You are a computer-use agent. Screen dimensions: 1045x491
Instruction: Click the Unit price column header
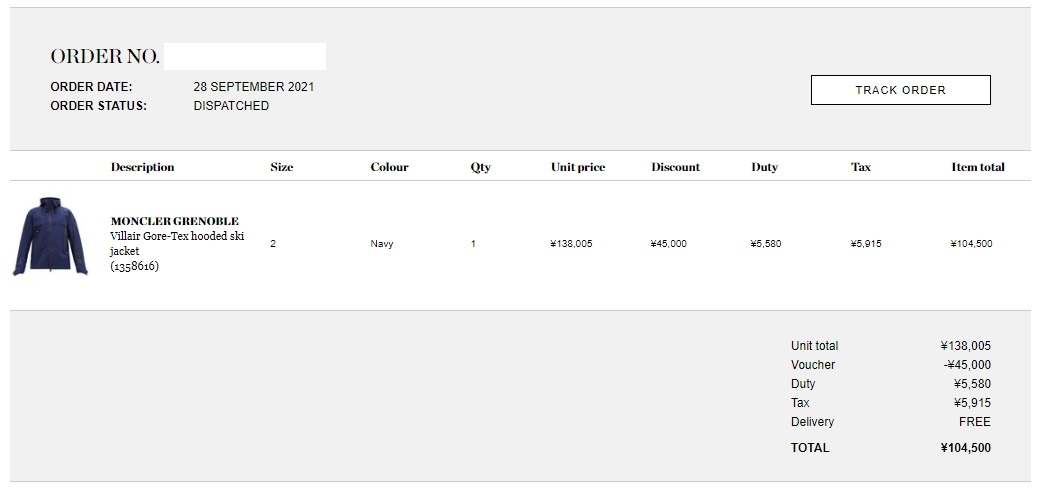click(578, 167)
